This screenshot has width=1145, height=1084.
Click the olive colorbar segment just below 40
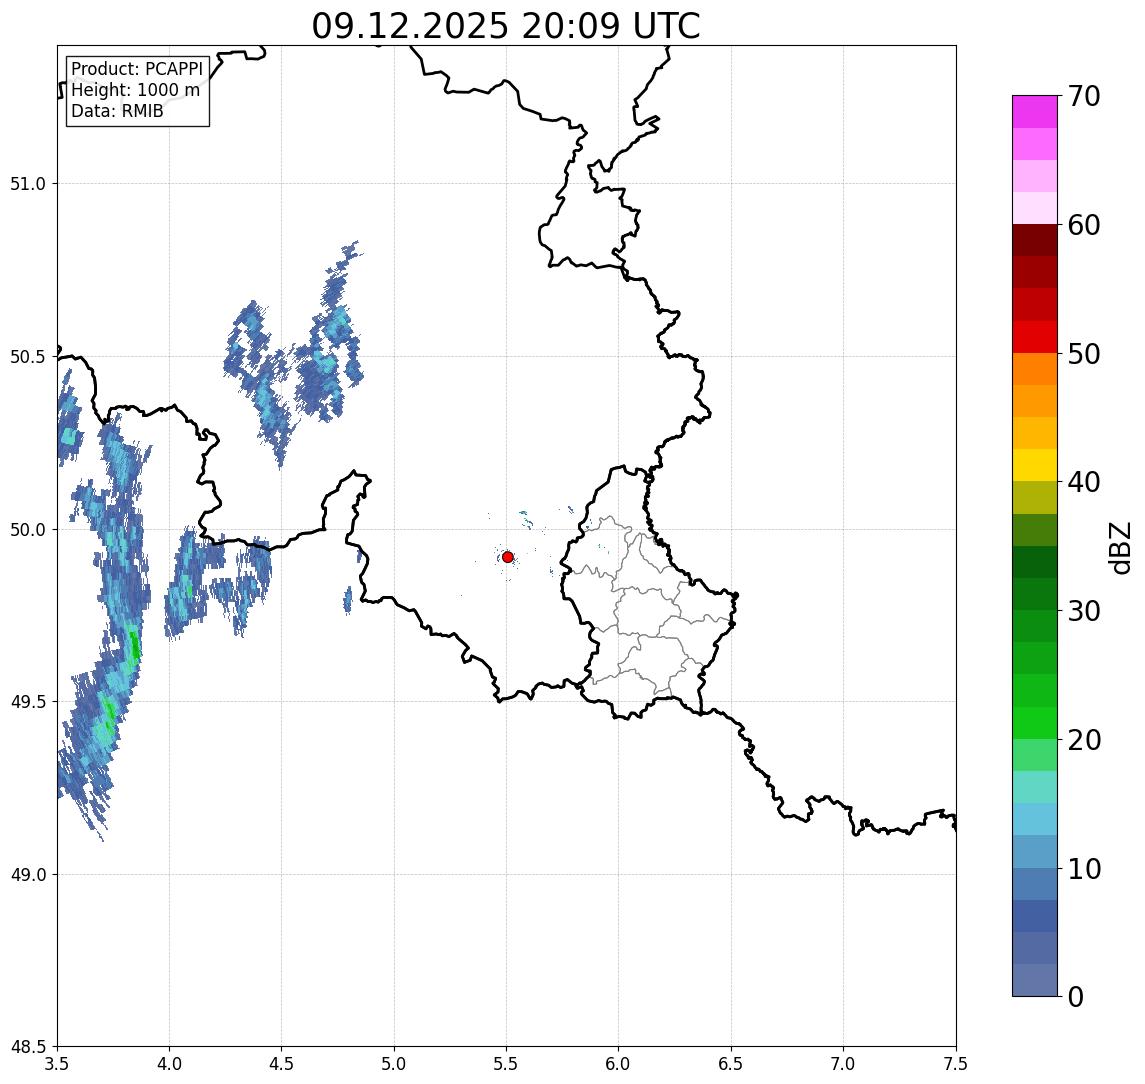(x=1035, y=497)
